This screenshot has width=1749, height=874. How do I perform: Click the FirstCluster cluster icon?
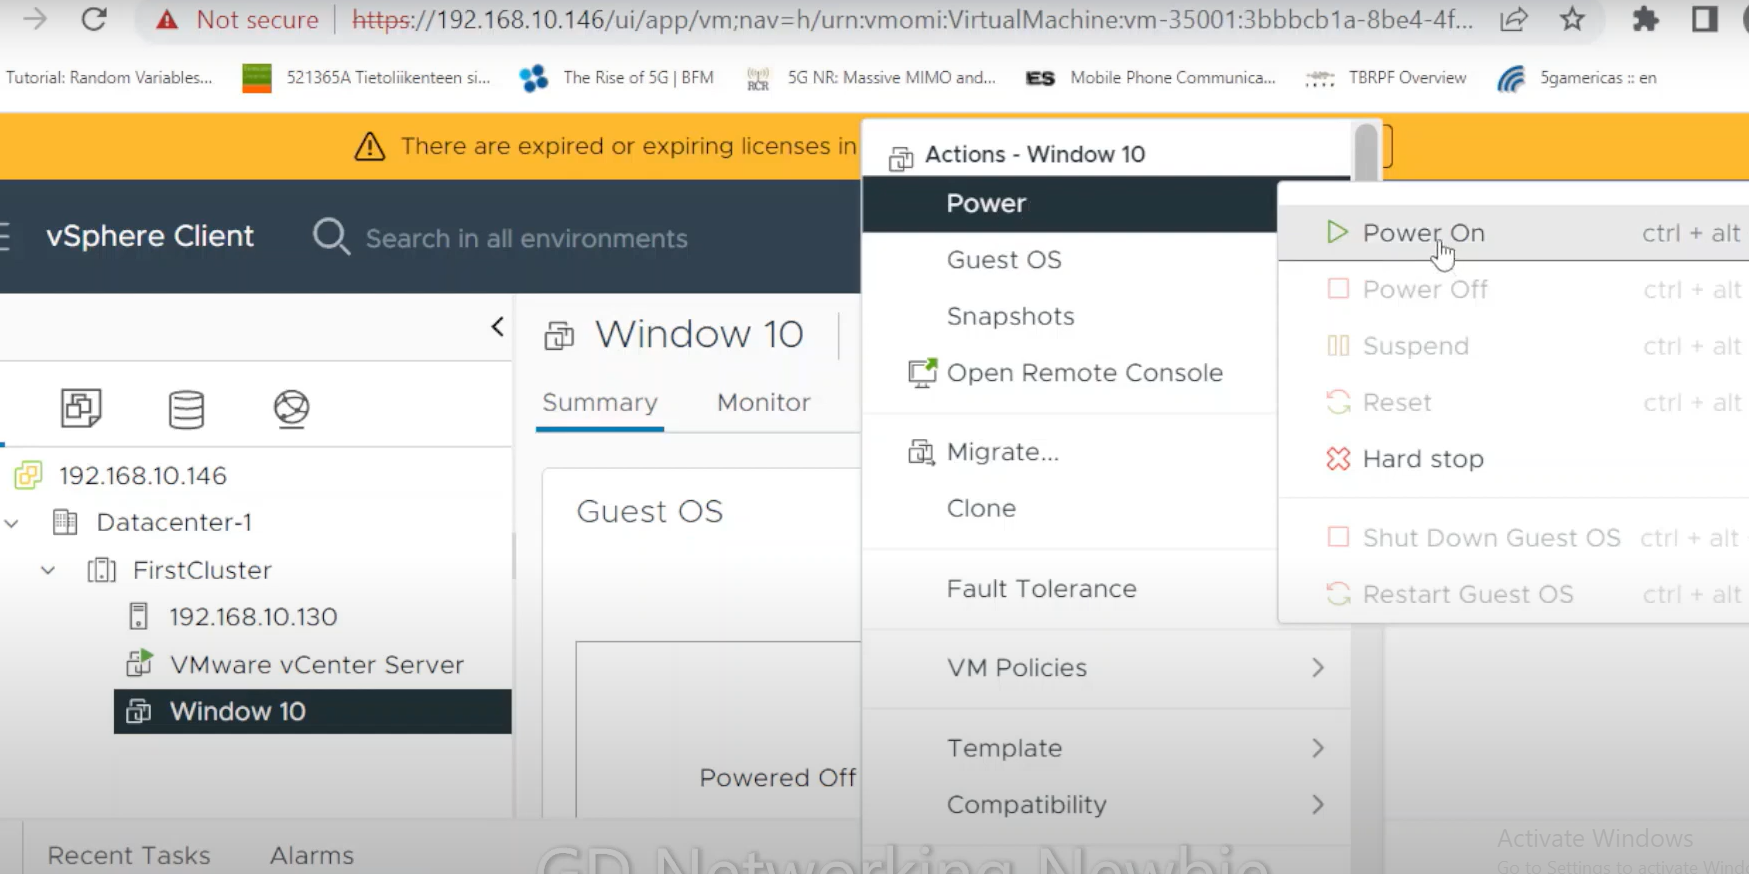pos(101,570)
